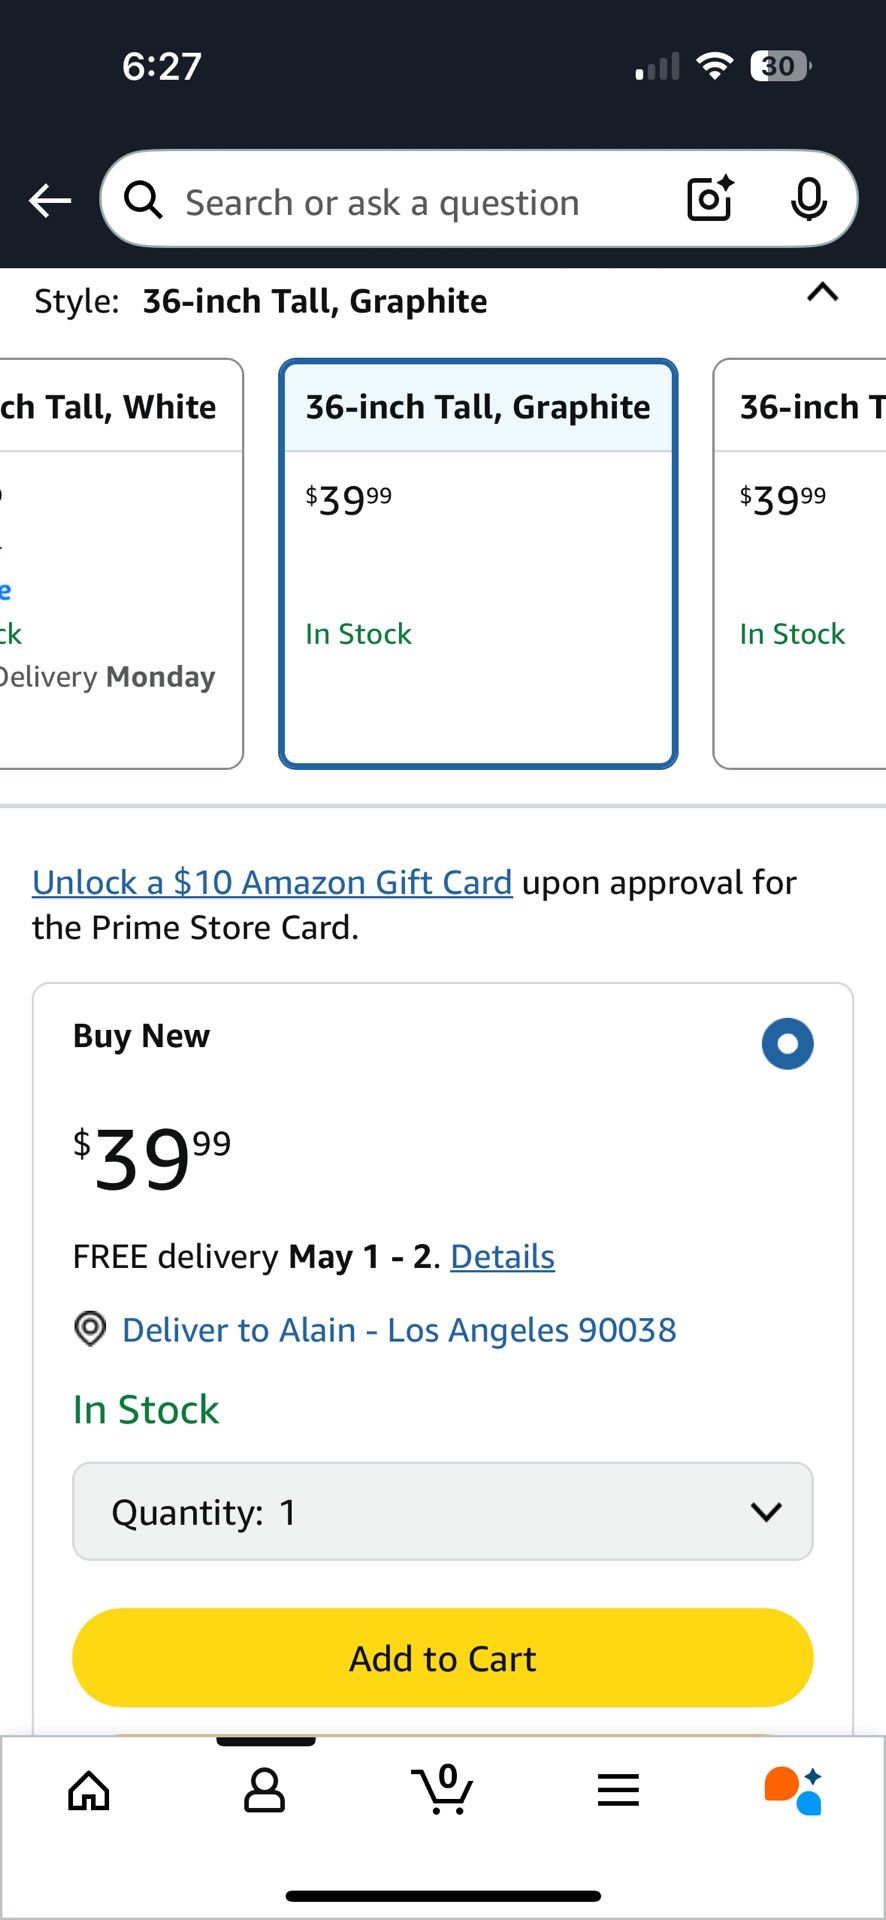
Task: Select the 36-inch Tall, Graphite style
Action: [478, 563]
